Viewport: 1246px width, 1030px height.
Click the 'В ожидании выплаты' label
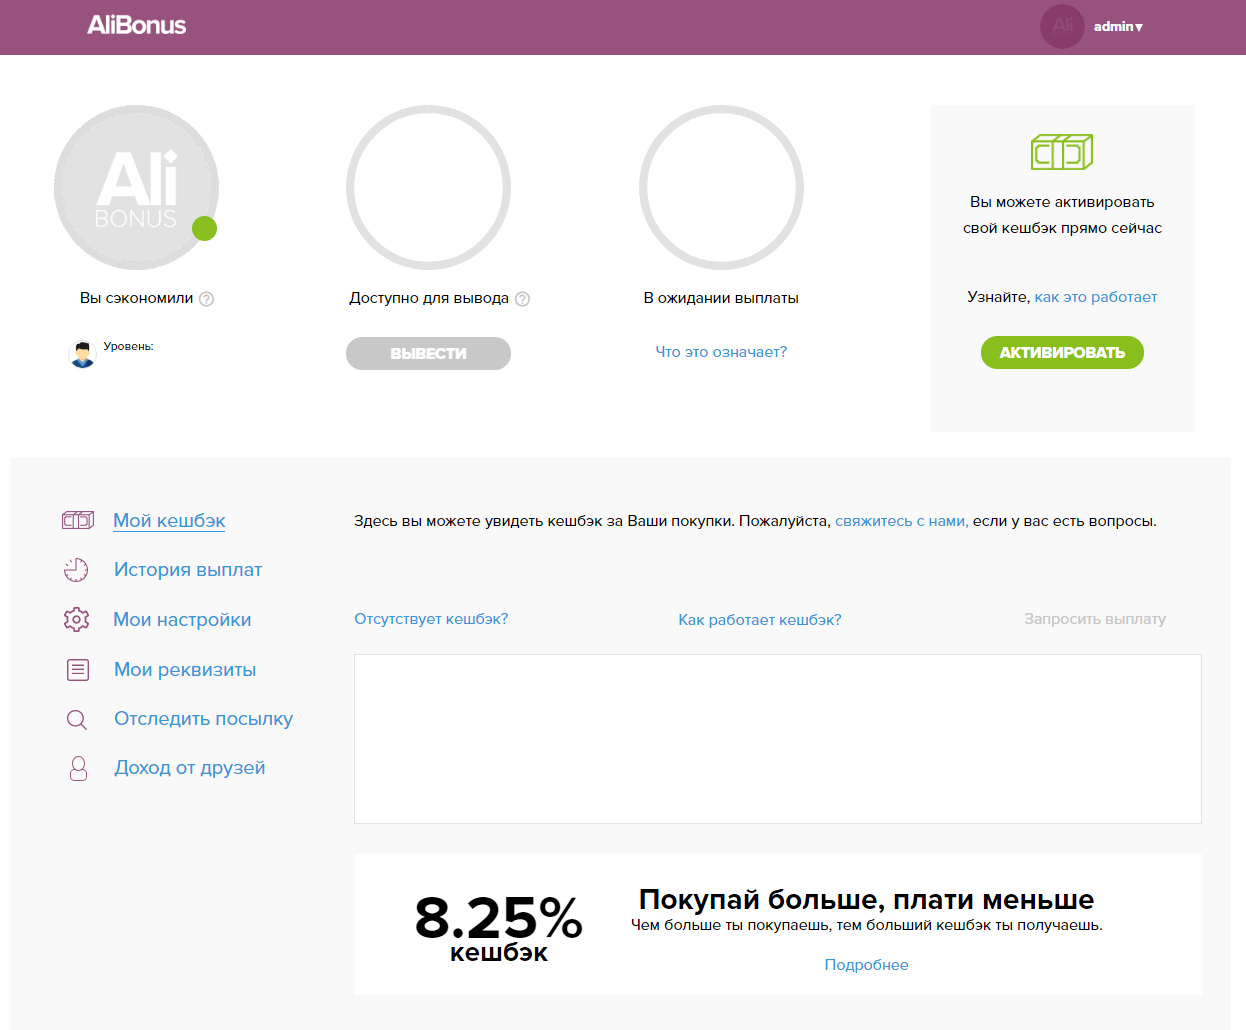point(721,298)
